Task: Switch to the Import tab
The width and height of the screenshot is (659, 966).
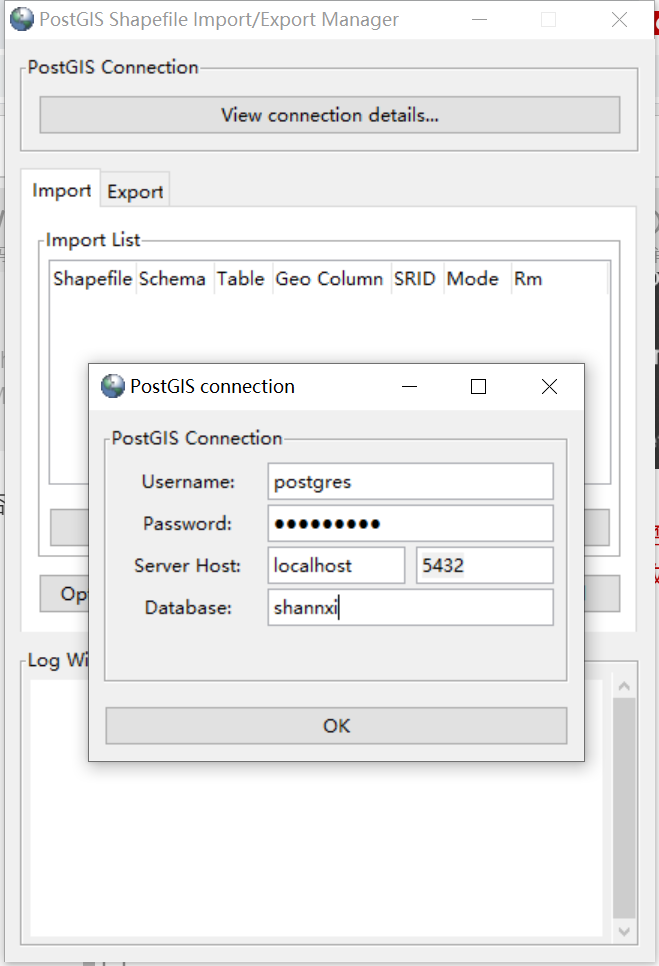Action: [61, 190]
